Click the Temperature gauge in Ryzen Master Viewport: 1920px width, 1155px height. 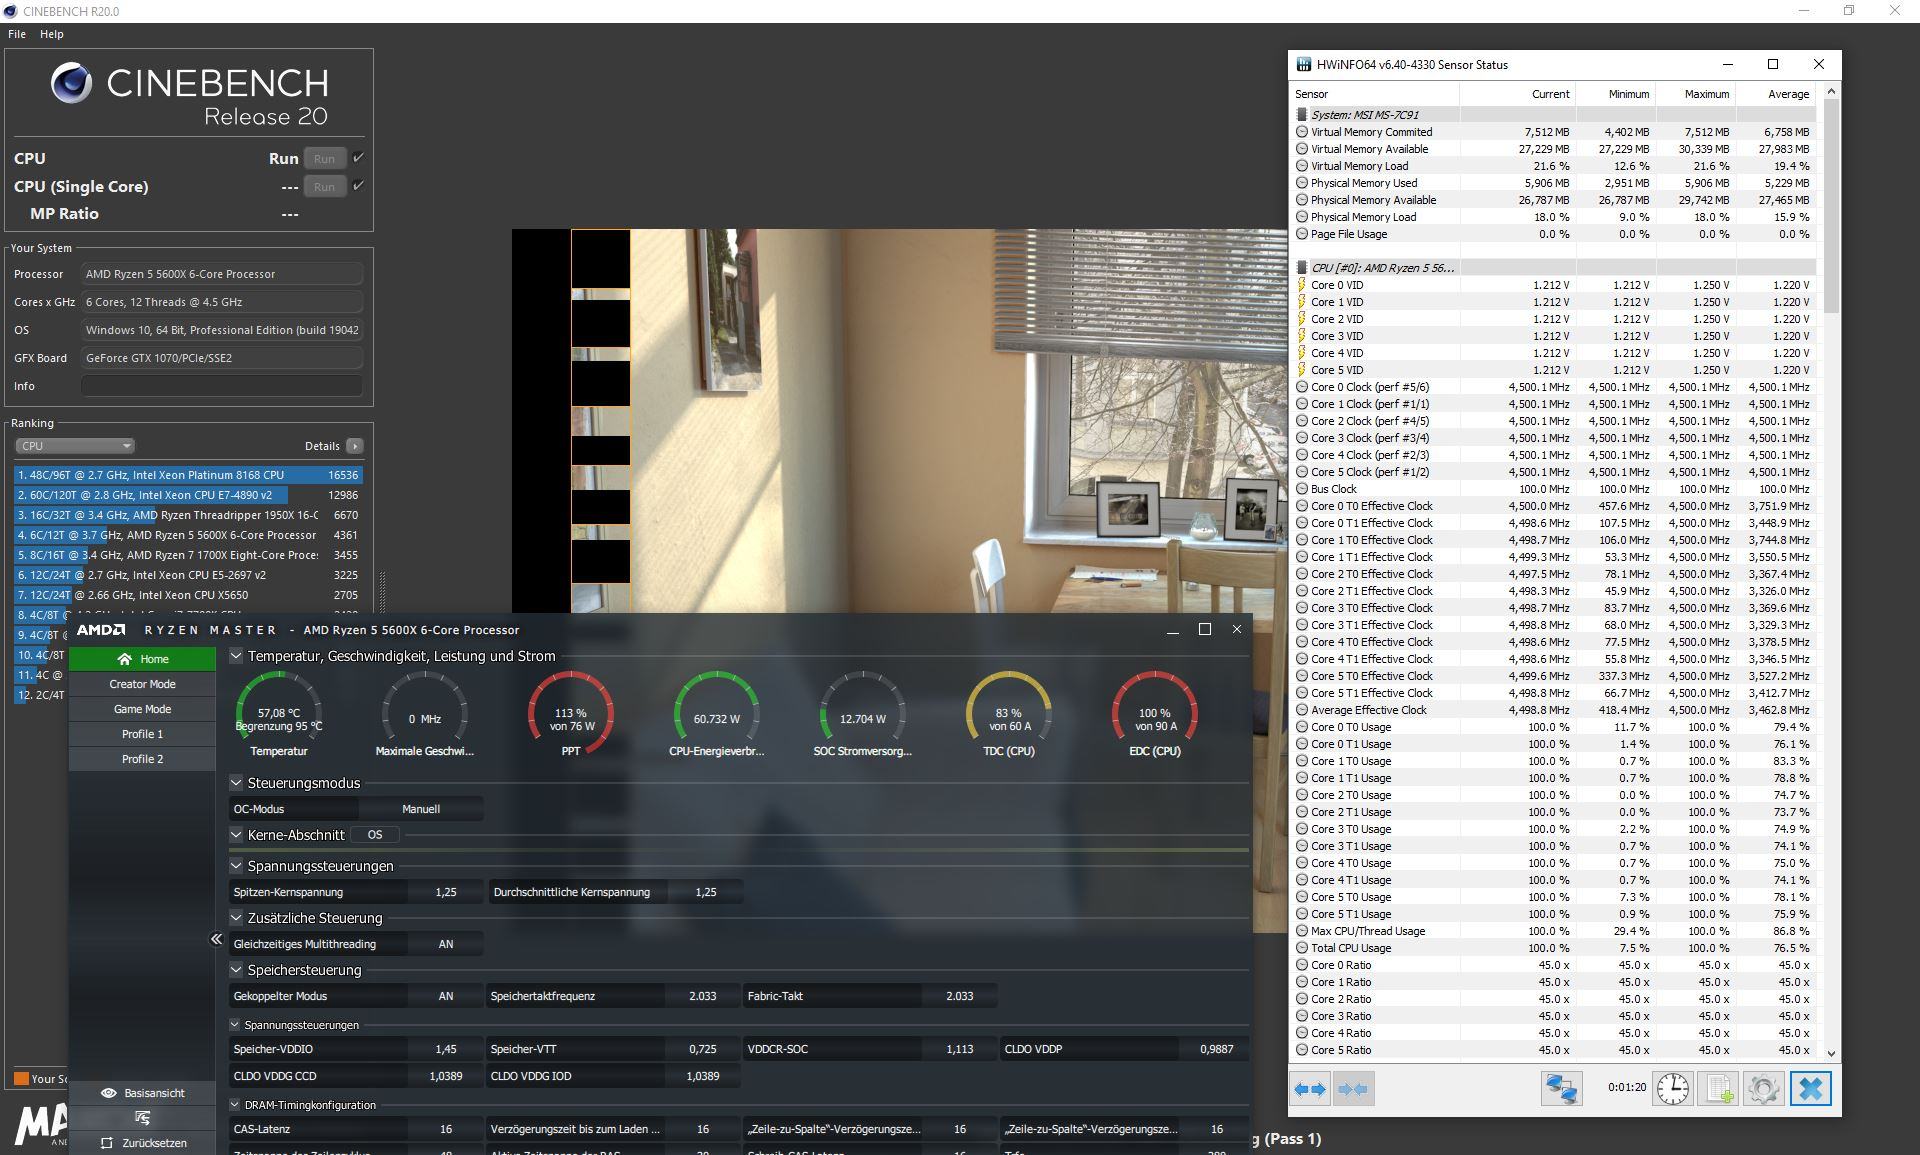(x=279, y=714)
